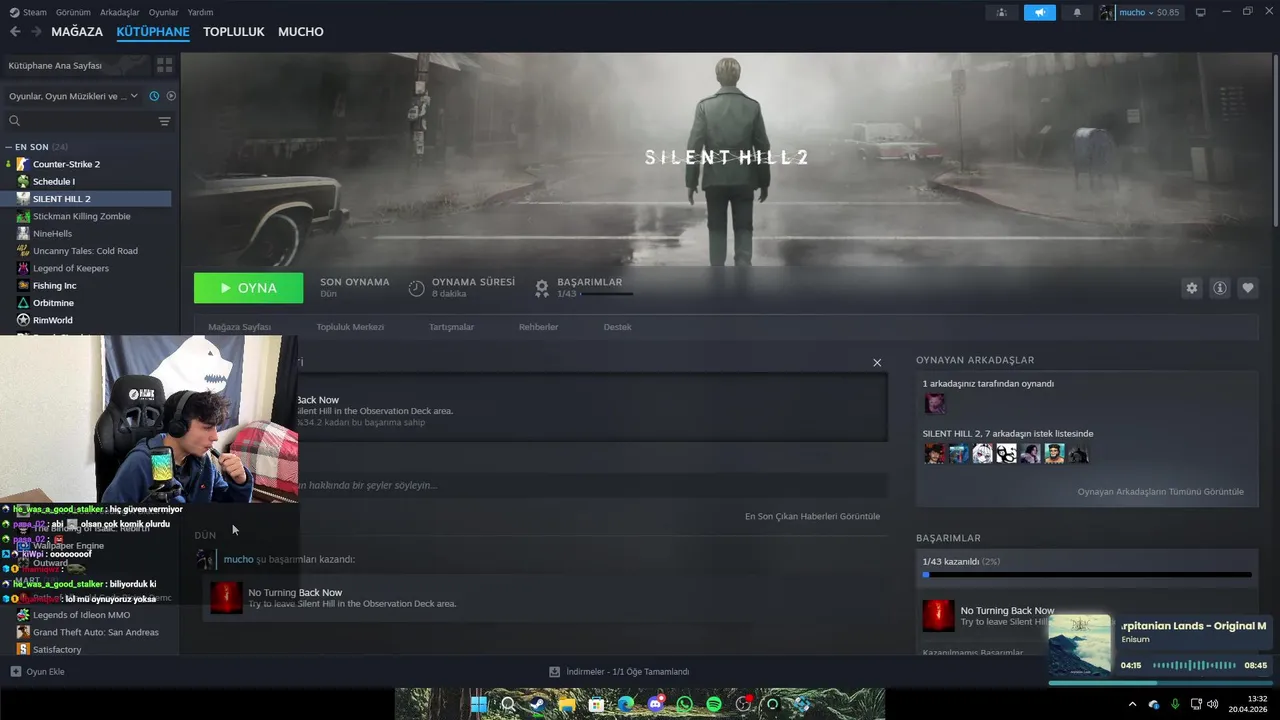The width and height of the screenshot is (1280, 720).
Task: Open the game info icon
Action: coord(1220,288)
